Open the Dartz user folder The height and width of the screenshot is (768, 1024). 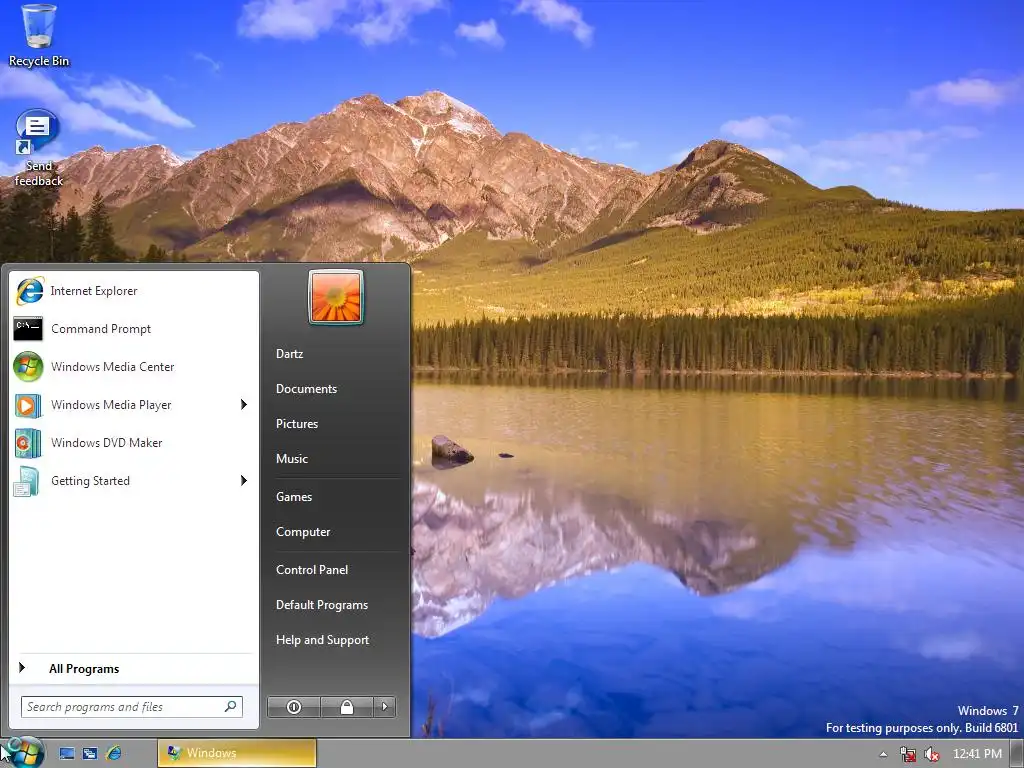tap(289, 354)
